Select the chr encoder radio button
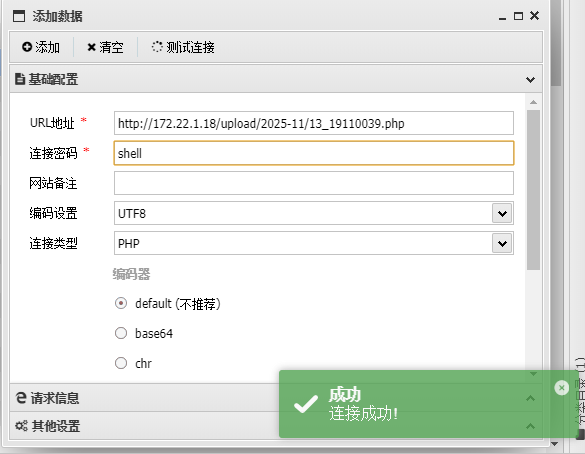 [121, 363]
